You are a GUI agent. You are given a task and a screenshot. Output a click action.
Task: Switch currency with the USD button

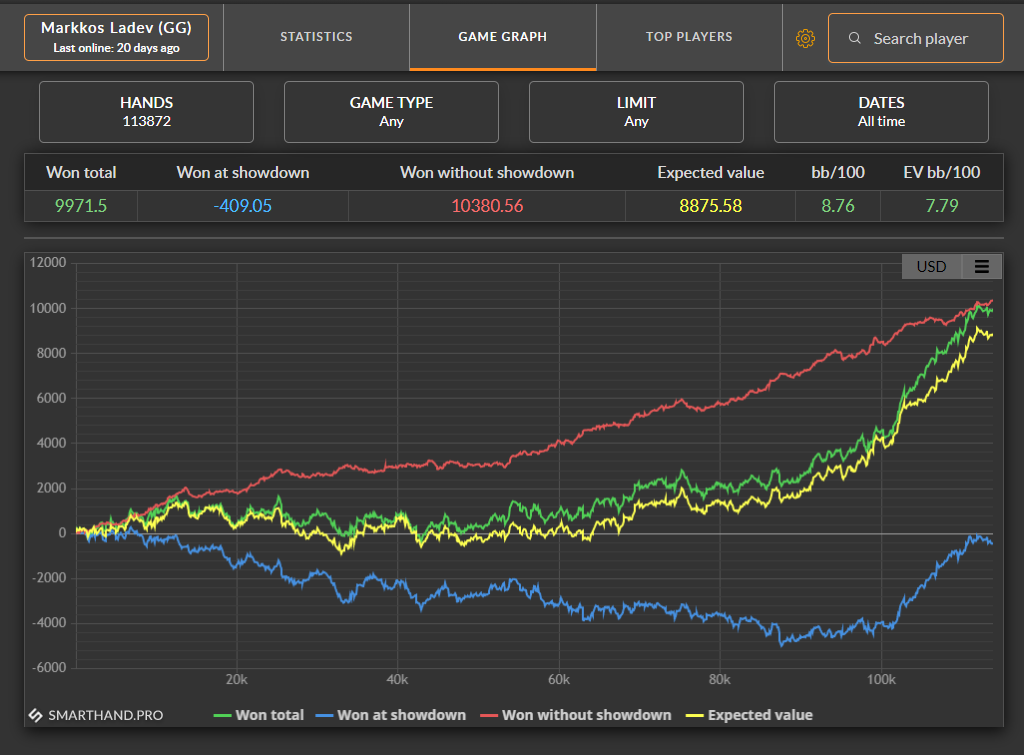click(x=931, y=266)
